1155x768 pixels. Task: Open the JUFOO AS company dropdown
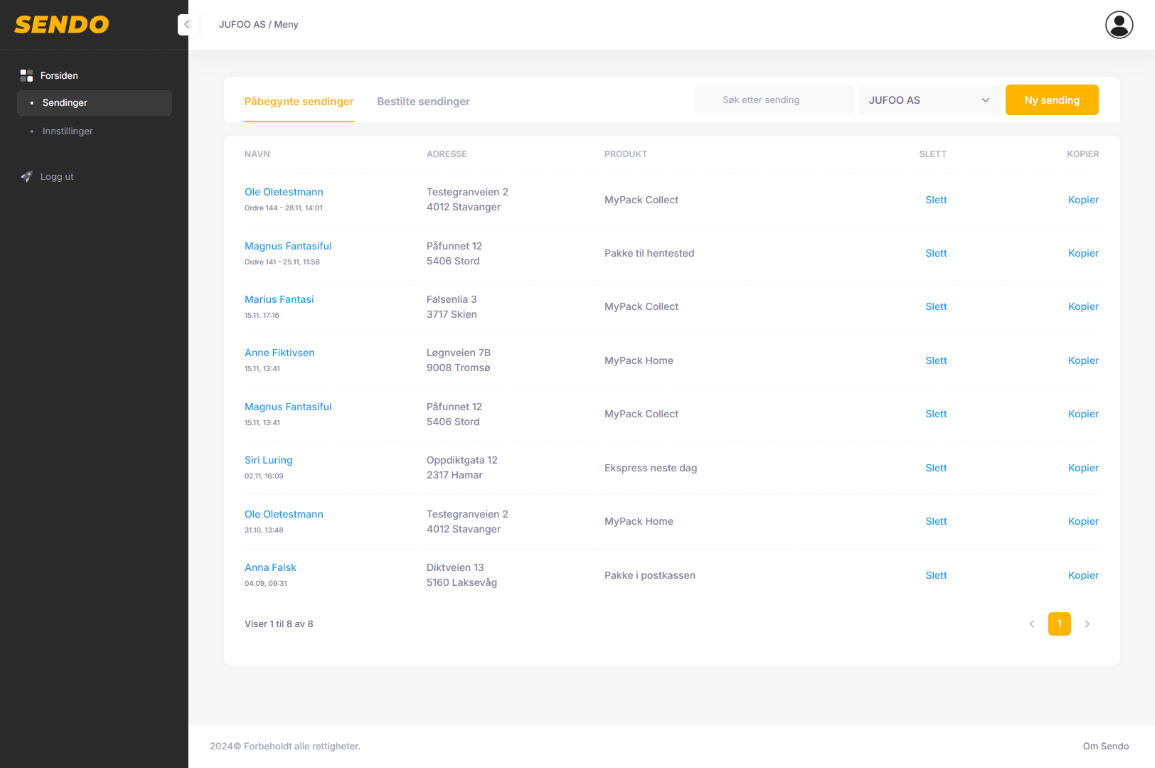coord(929,100)
